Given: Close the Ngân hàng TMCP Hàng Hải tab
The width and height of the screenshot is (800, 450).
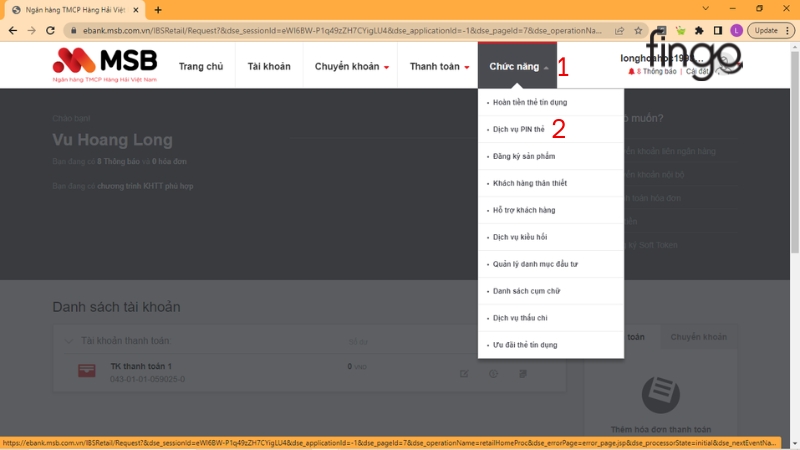Looking at the screenshot, I should (x=136, y=10).
